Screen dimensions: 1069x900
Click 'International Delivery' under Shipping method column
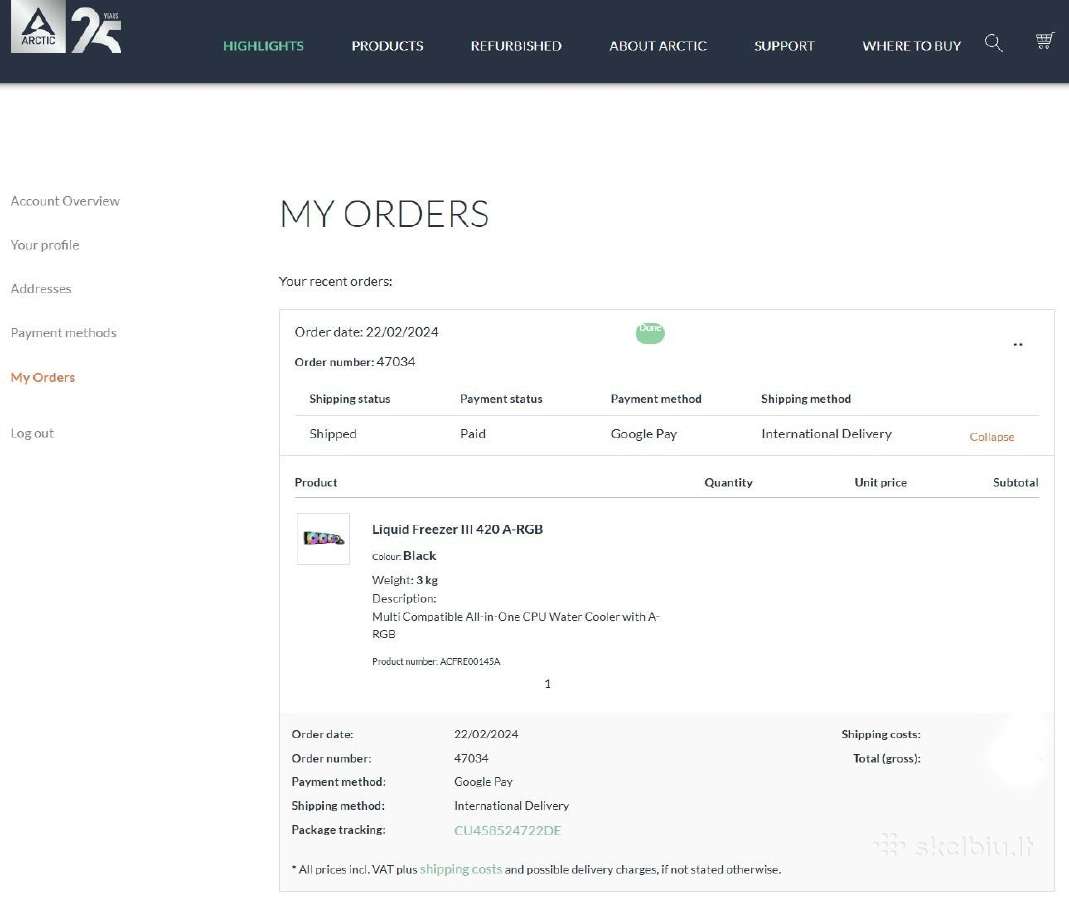[826, 434]
